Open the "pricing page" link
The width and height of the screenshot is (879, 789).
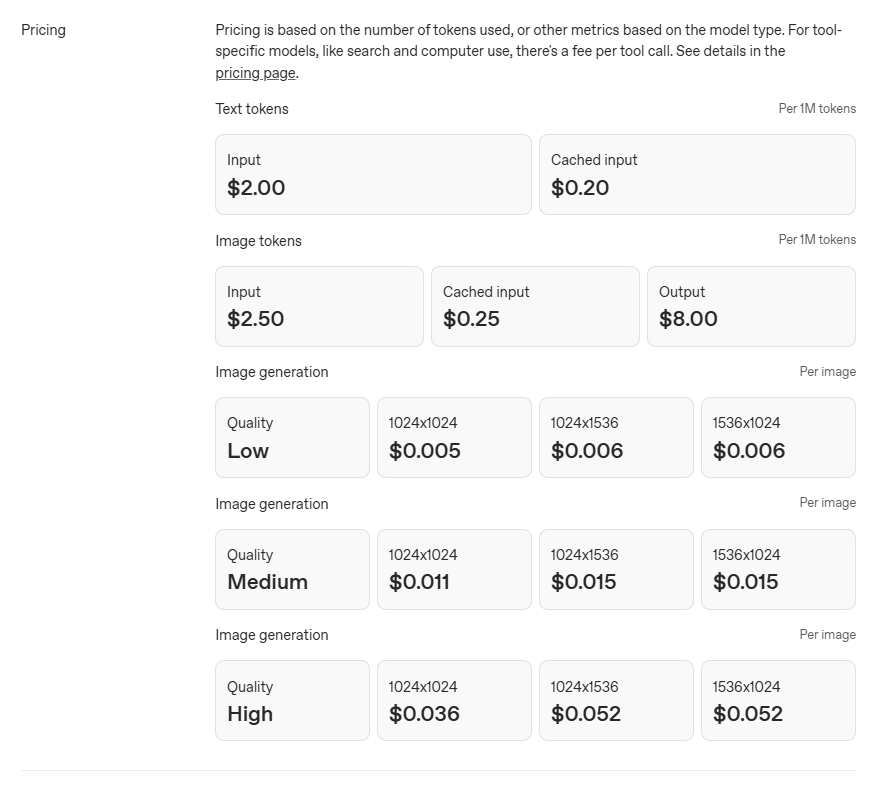point(255,73)
